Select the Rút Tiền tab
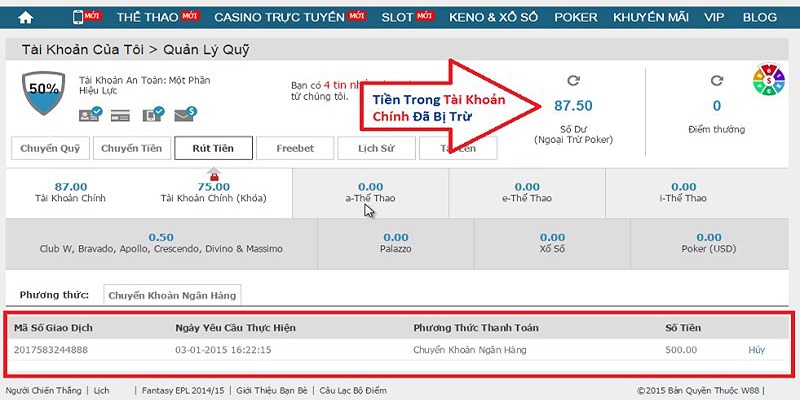This screenshot has width=800, height=400. (x=213, y=148)
